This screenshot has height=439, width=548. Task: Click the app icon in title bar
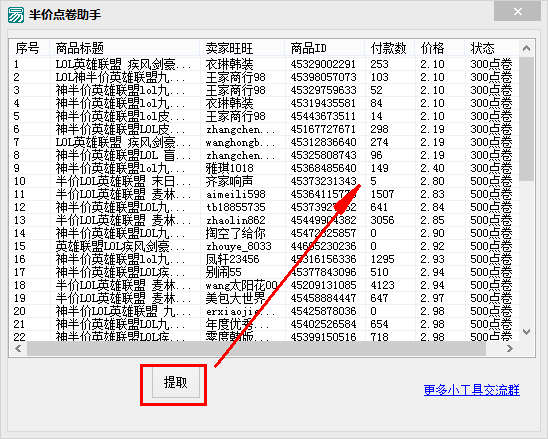coord(16,15)
